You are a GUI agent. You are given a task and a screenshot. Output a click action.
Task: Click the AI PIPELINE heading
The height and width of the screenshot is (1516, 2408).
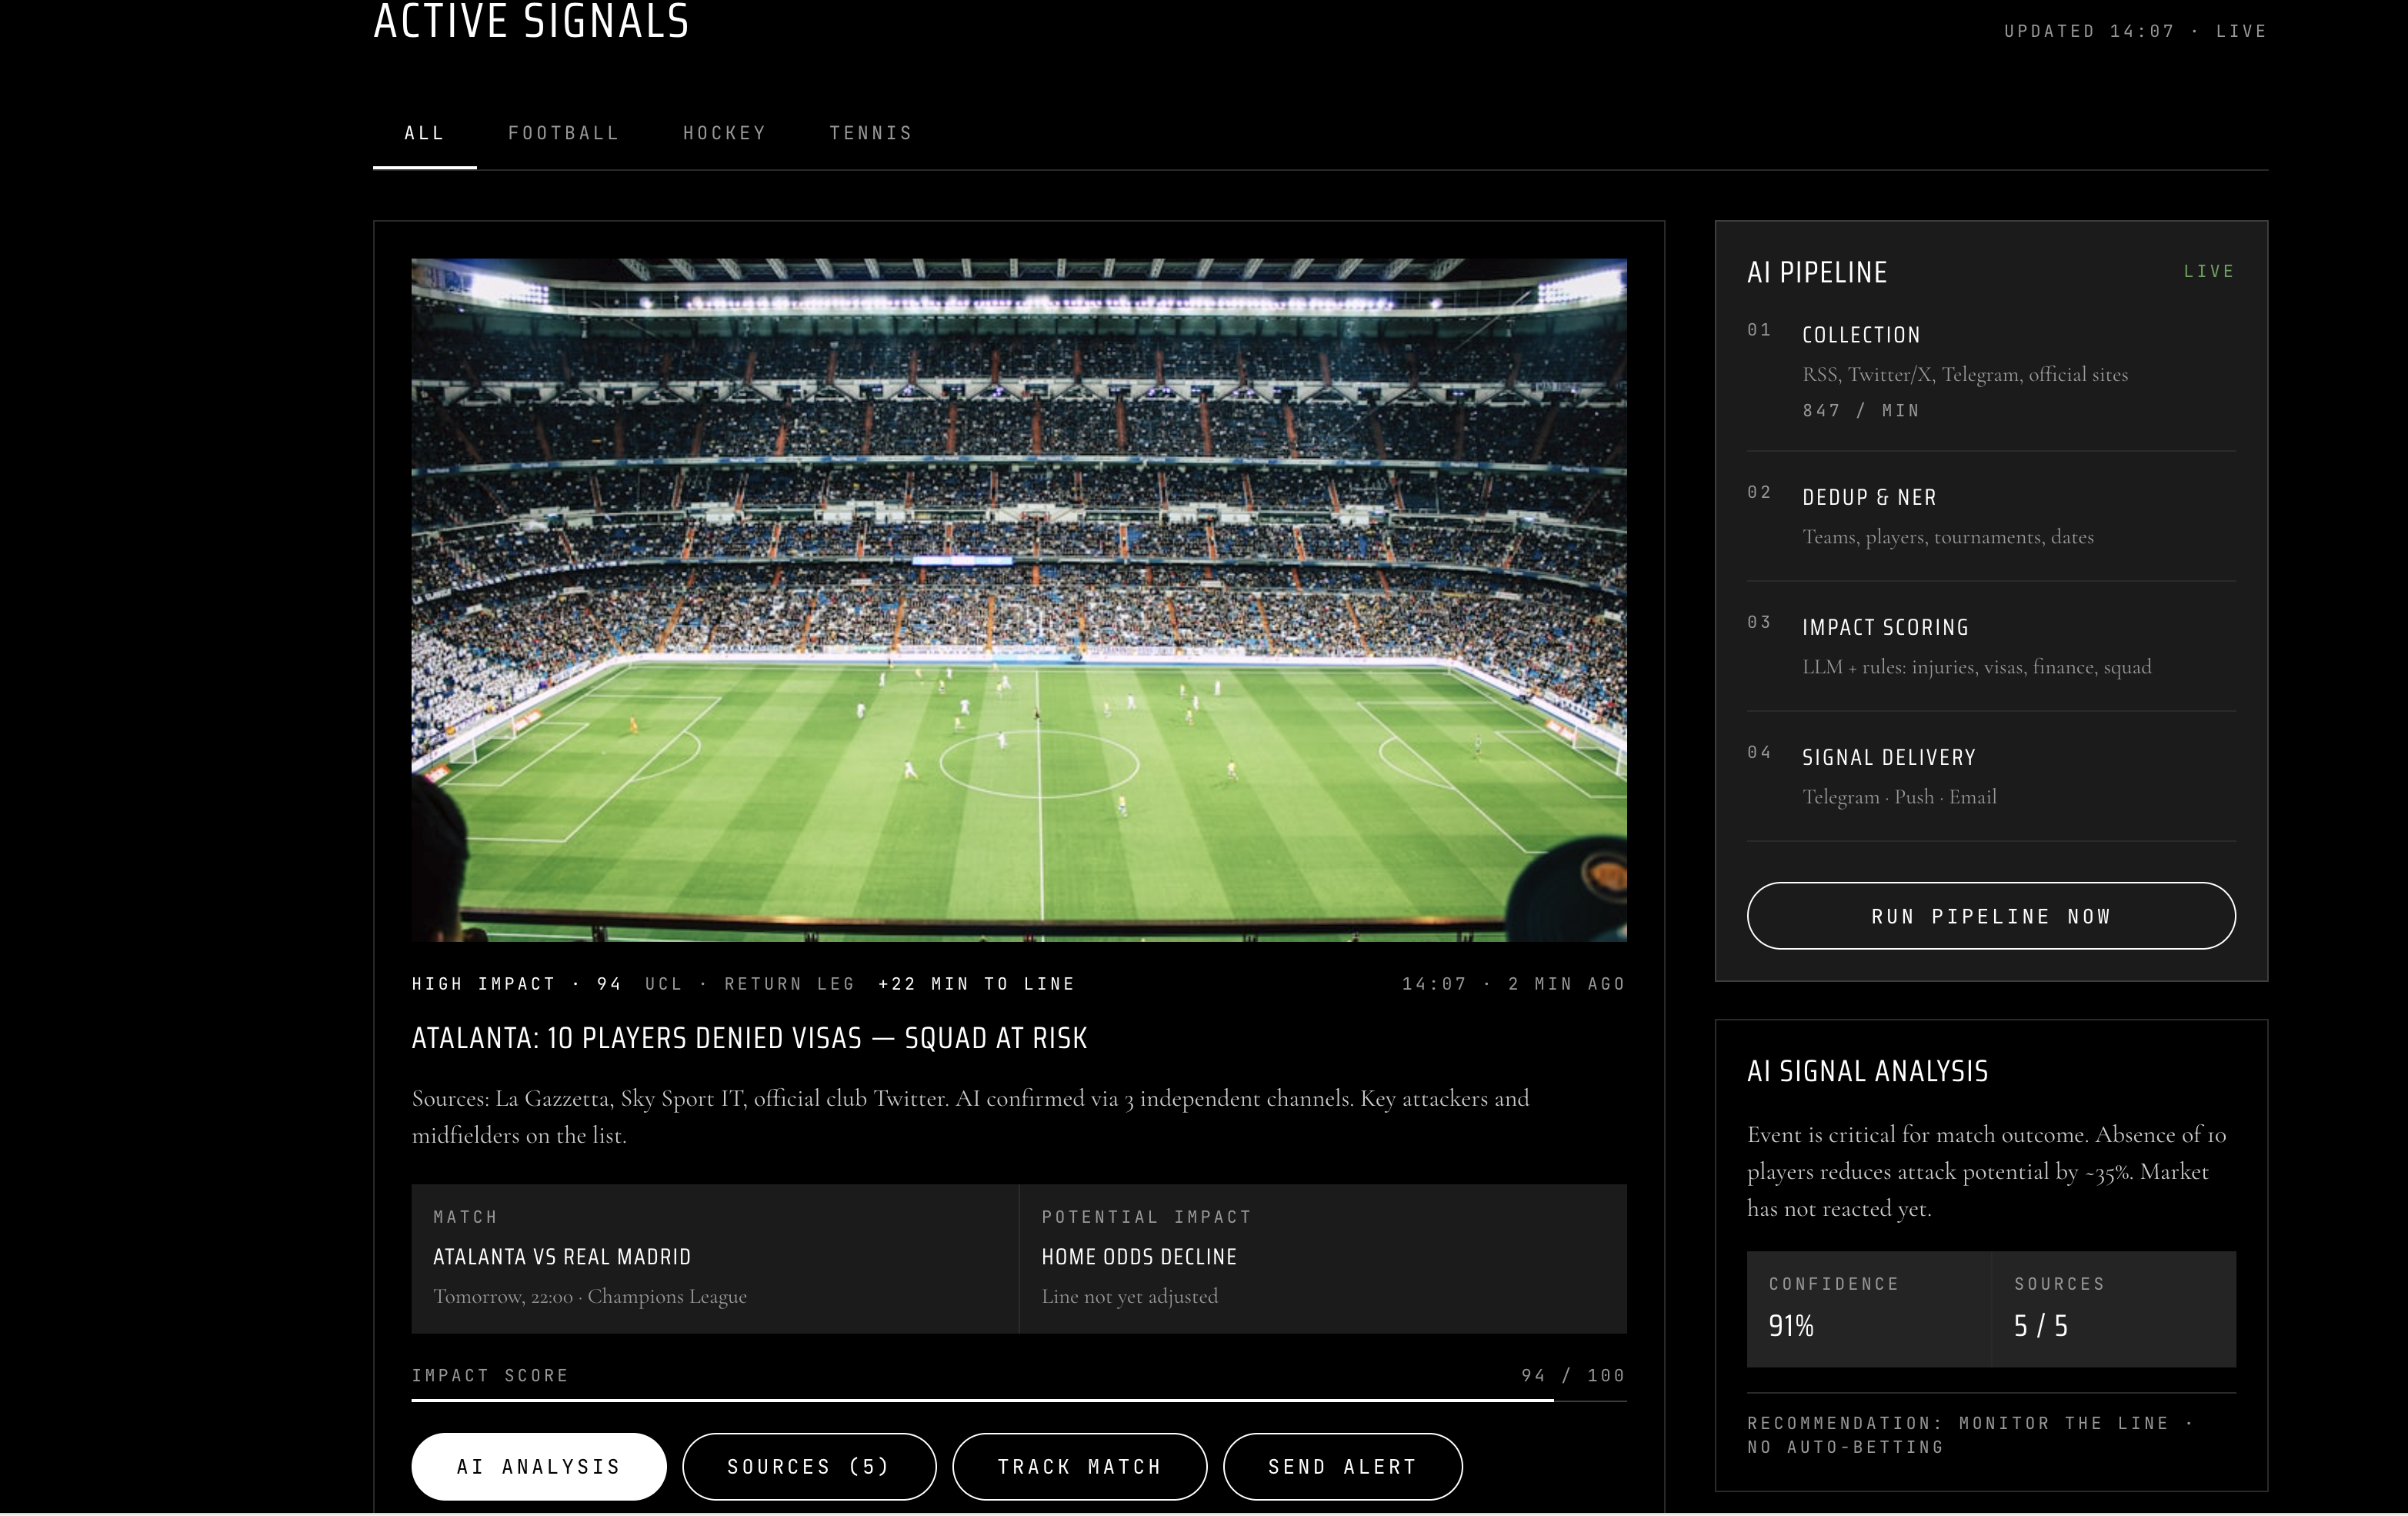[x=1817, y=272]
